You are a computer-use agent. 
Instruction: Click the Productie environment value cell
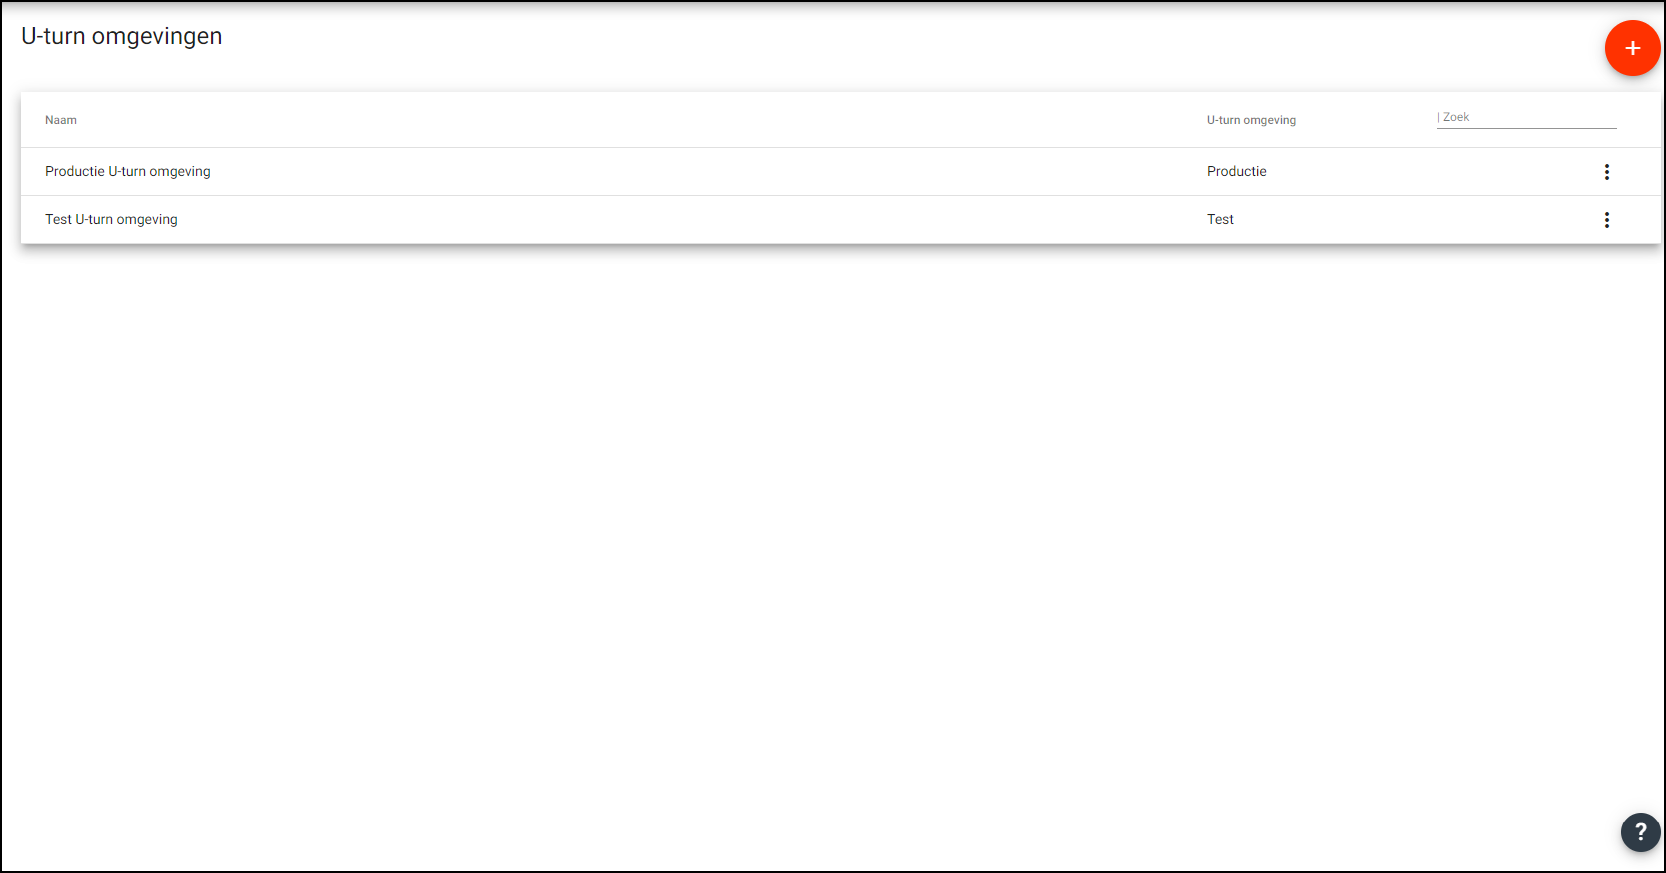pos(1236,172)
